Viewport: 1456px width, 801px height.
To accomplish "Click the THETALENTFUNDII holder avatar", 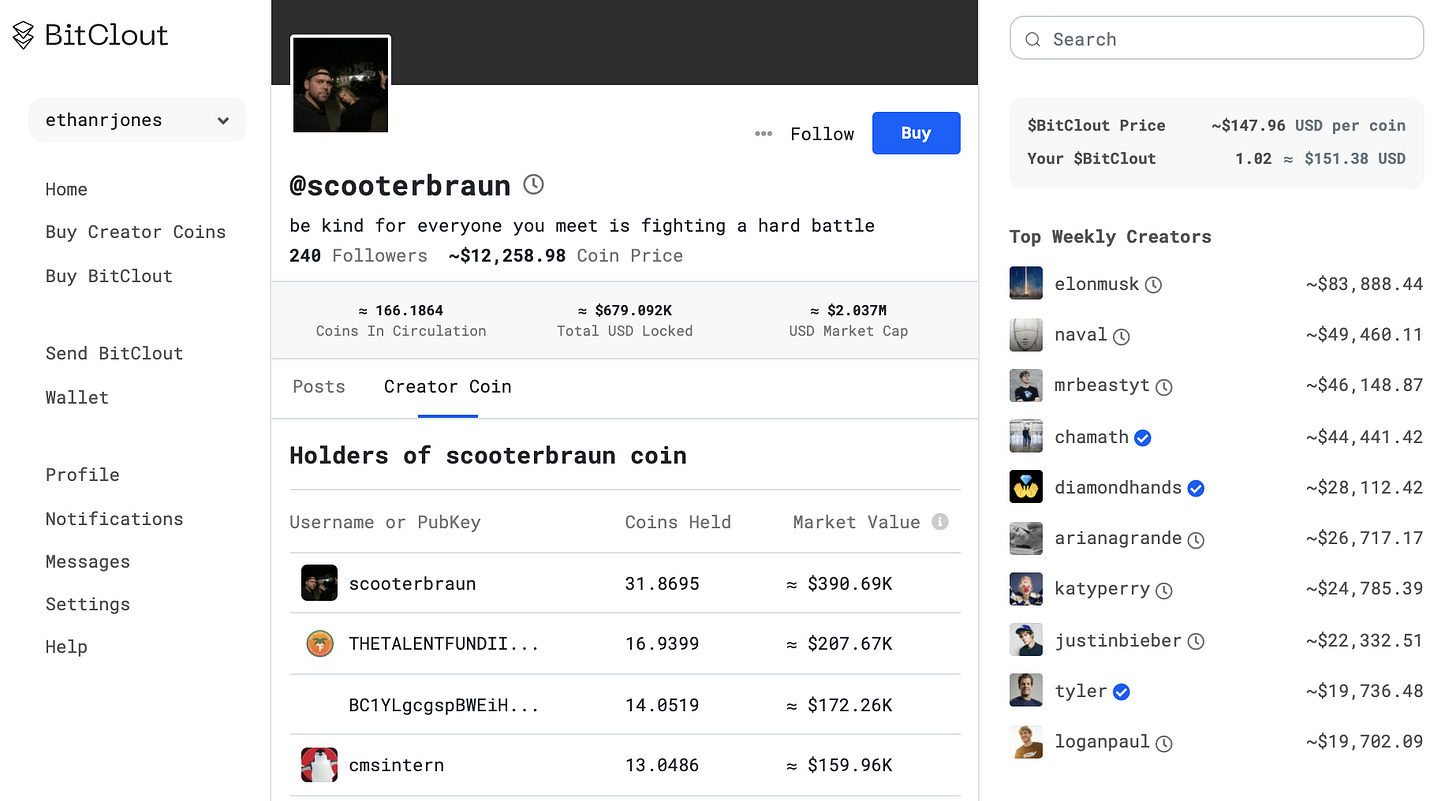I will coord(319,644).
